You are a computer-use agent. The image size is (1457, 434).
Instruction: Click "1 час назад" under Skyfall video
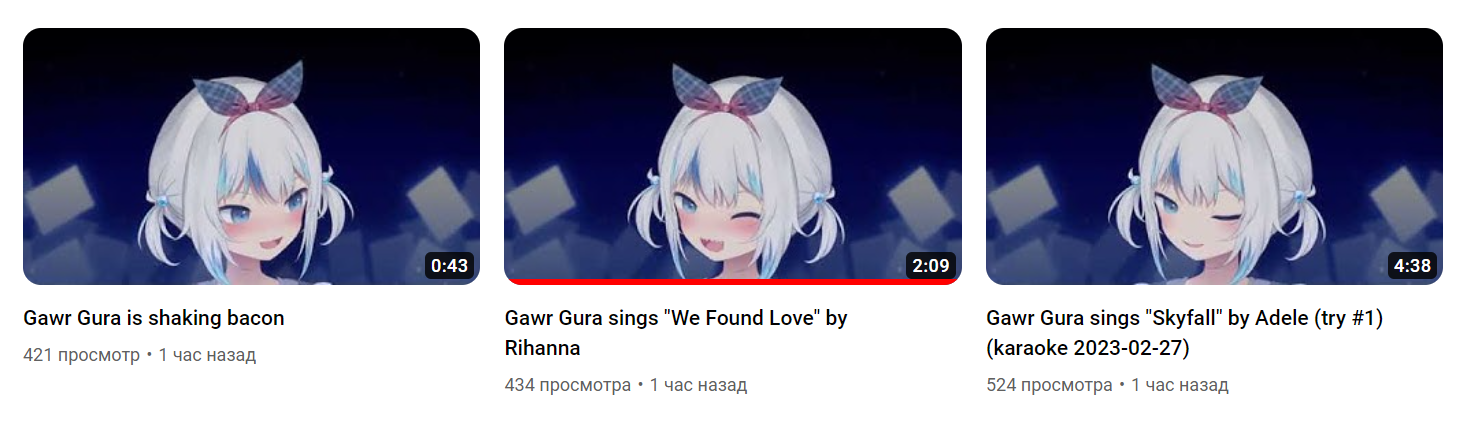click(1180, 385)
